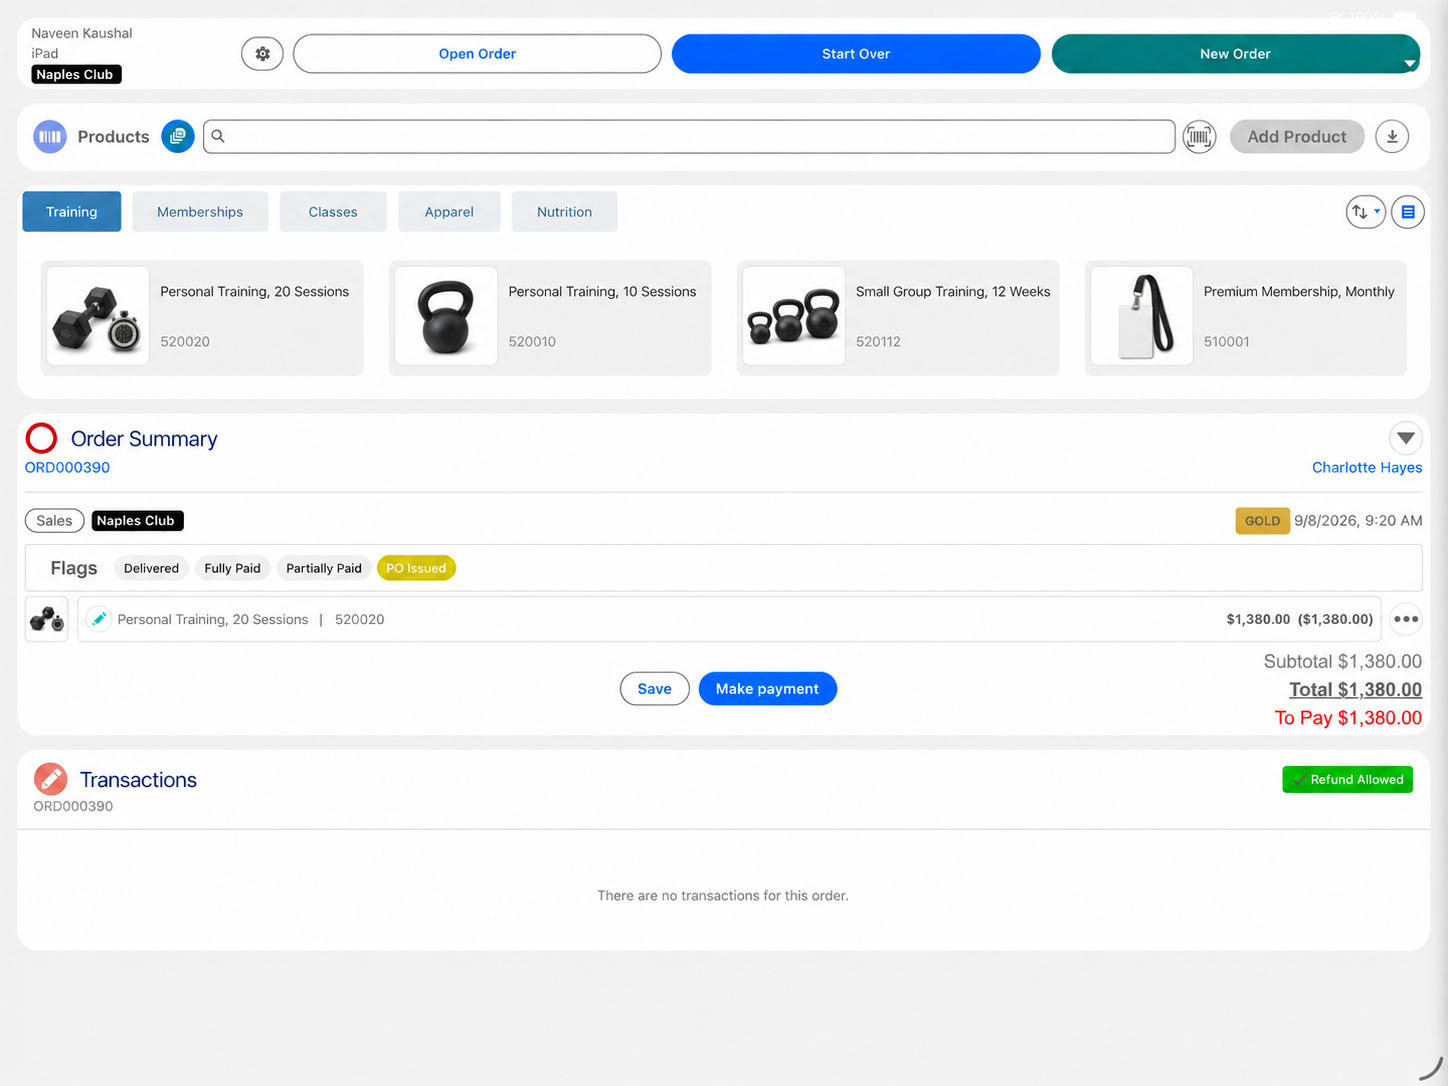Image resolution: width=1448 pixels, height=1086 pixels.
Task: Select Personal Training, 10 Sessions product card
Action: point(550,318)
